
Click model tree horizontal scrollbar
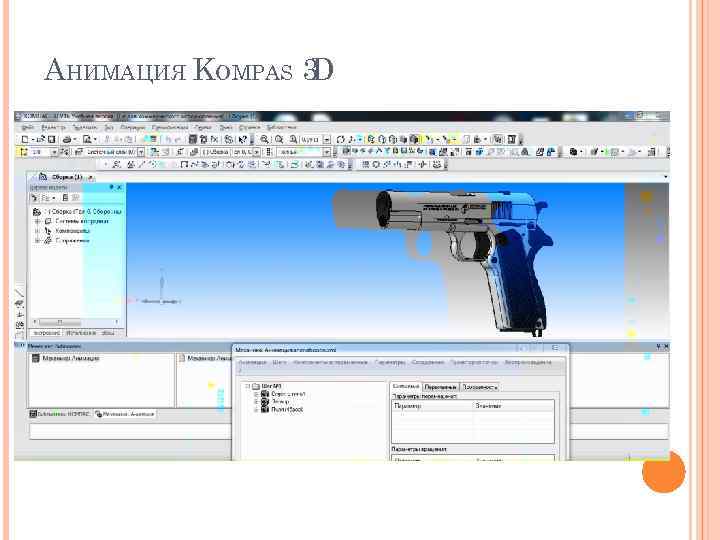coord(76,322)
